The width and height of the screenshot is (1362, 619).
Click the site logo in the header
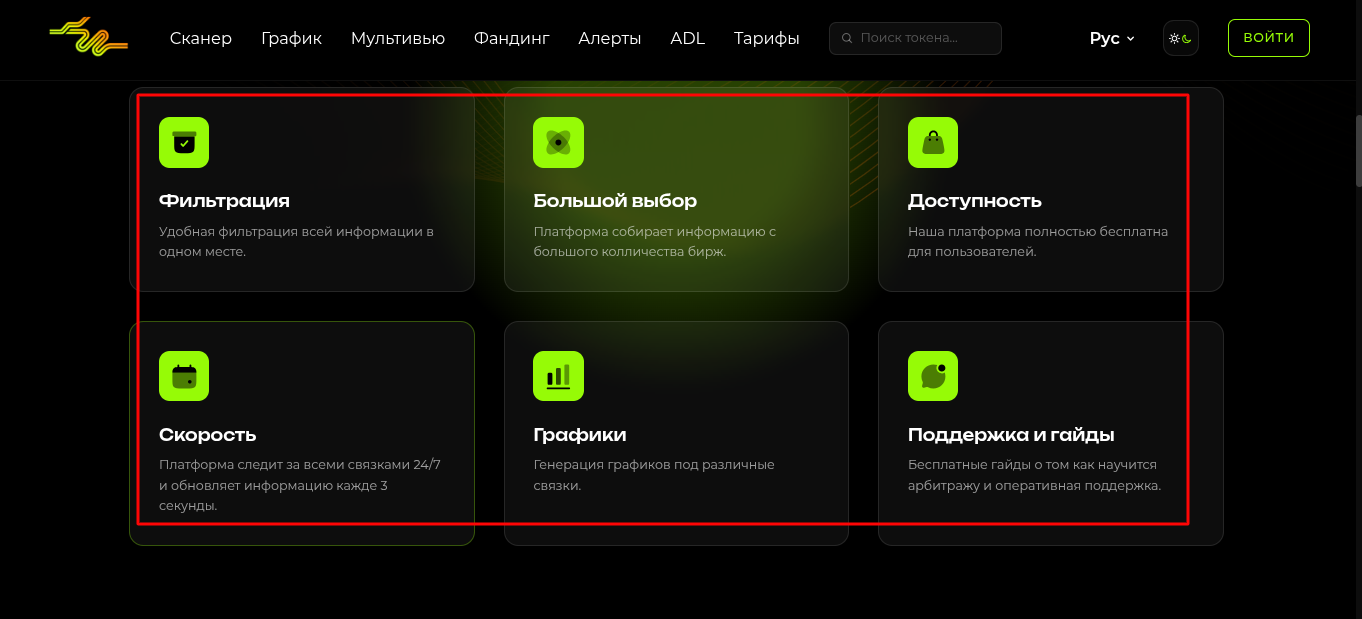click(x=88, y=37)
